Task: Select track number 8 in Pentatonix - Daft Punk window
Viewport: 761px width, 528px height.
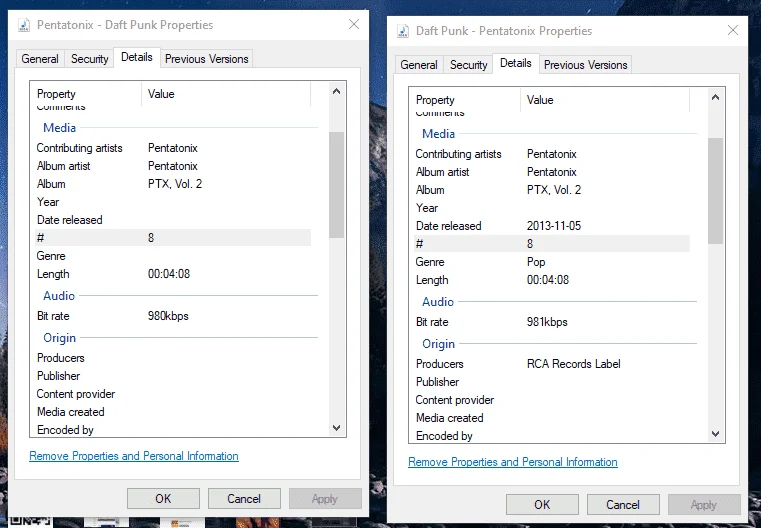Action: [173, 238]
